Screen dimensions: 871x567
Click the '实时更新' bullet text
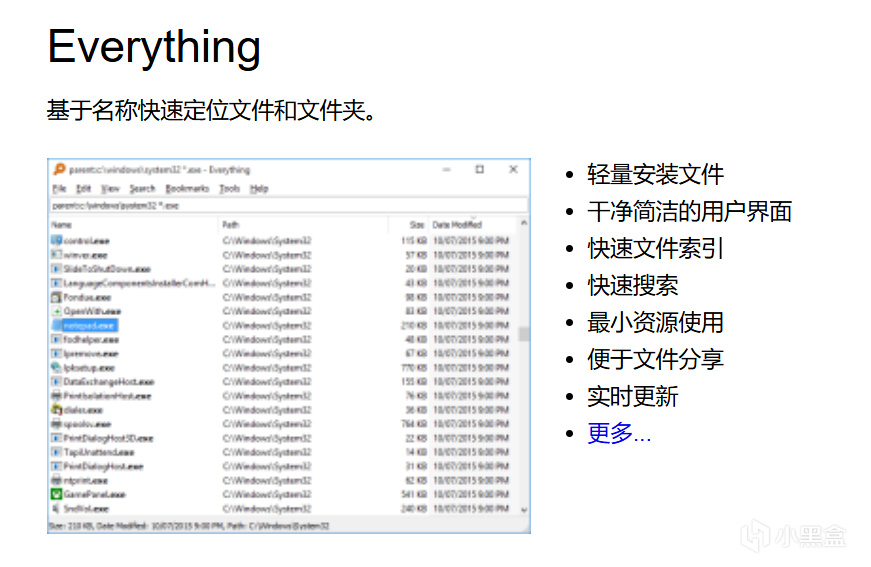633,397
